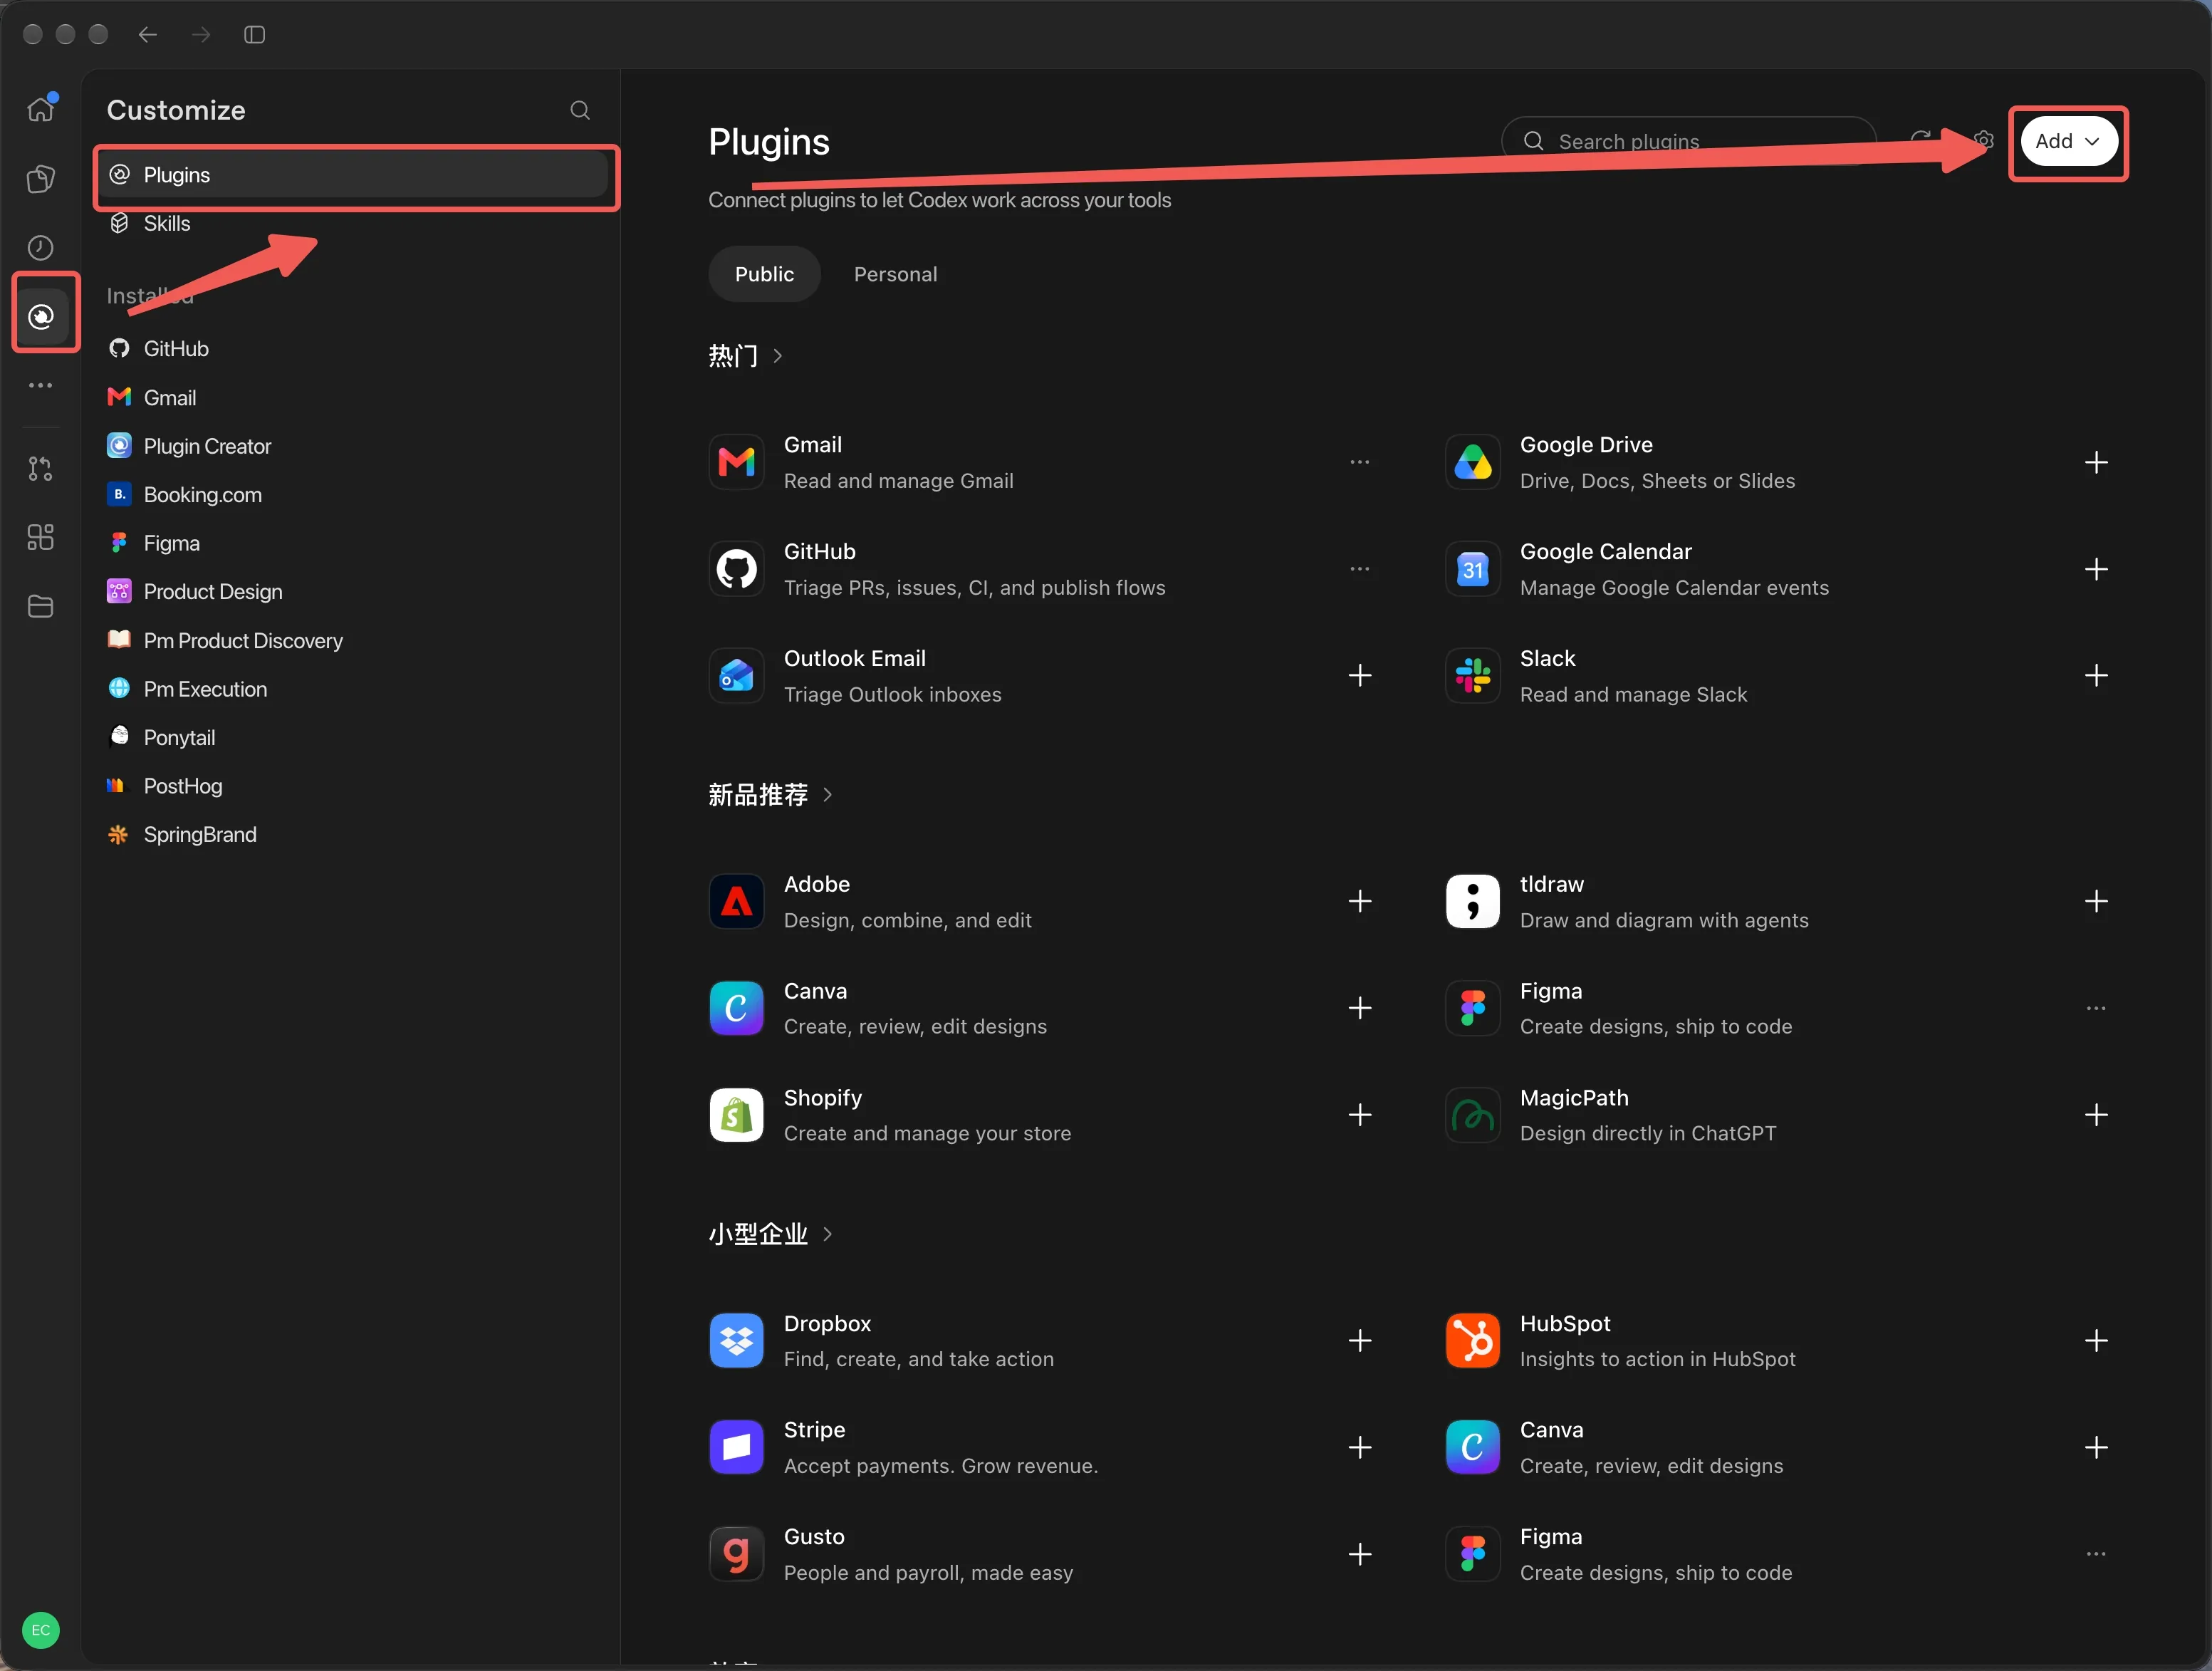Open the Dropbox plugin card
The image size is (2212, 1671).
click(x=1041, y=1341)
